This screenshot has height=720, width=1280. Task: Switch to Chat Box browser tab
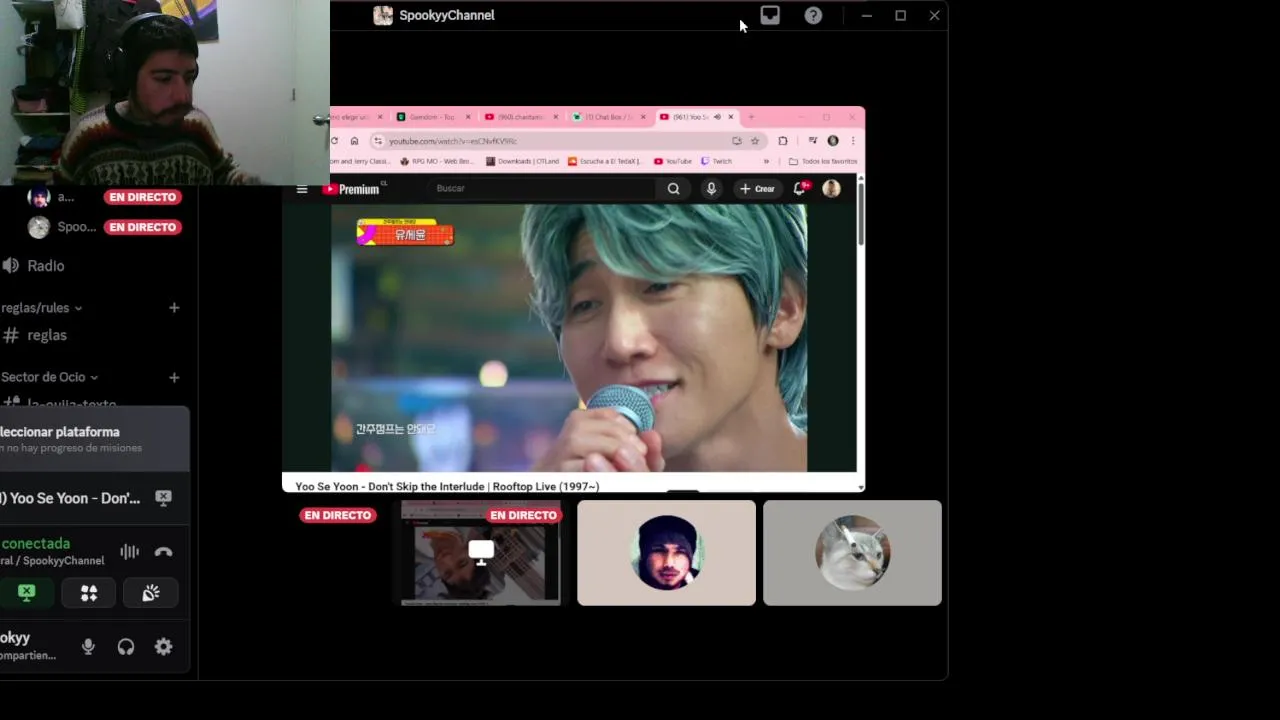(x=609, y=117)
